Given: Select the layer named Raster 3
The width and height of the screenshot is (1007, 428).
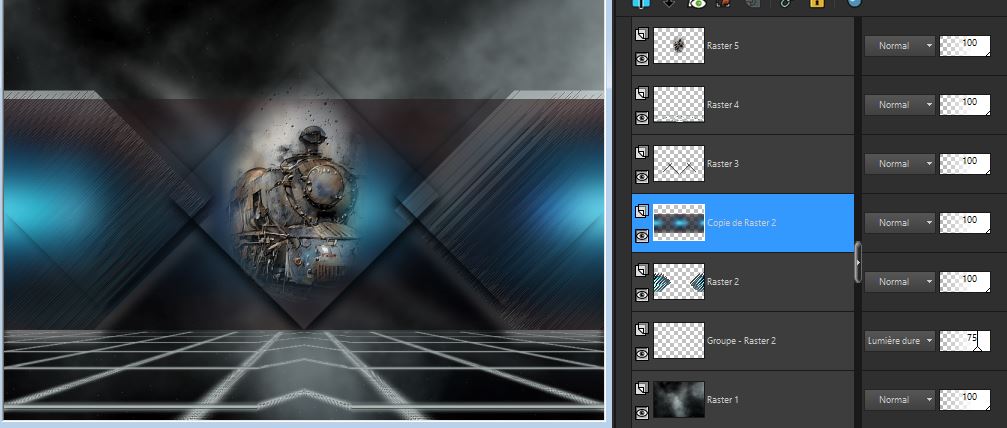Looking at the screenshot, I should pos(722,164).
